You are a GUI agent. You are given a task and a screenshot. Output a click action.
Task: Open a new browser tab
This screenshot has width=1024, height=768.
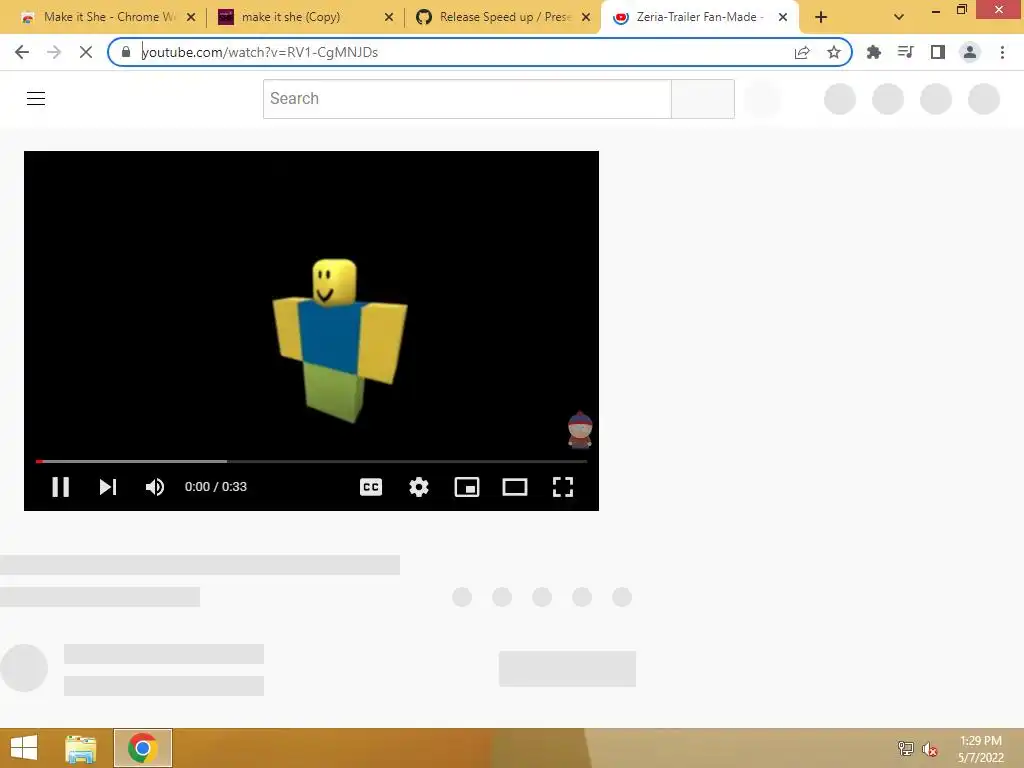pos(821,18)
